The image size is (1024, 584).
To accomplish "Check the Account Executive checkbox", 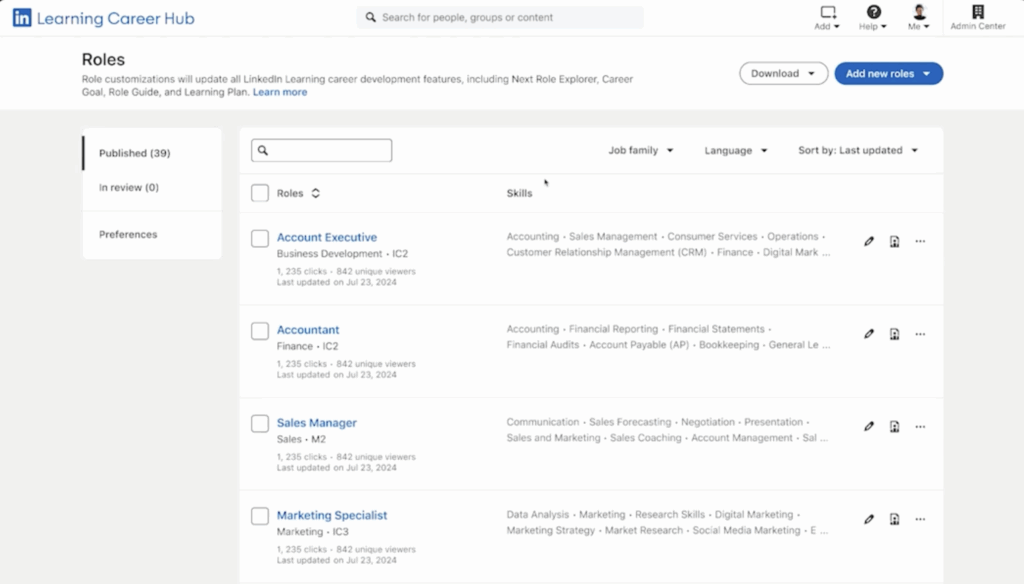I will pos(260,238).
